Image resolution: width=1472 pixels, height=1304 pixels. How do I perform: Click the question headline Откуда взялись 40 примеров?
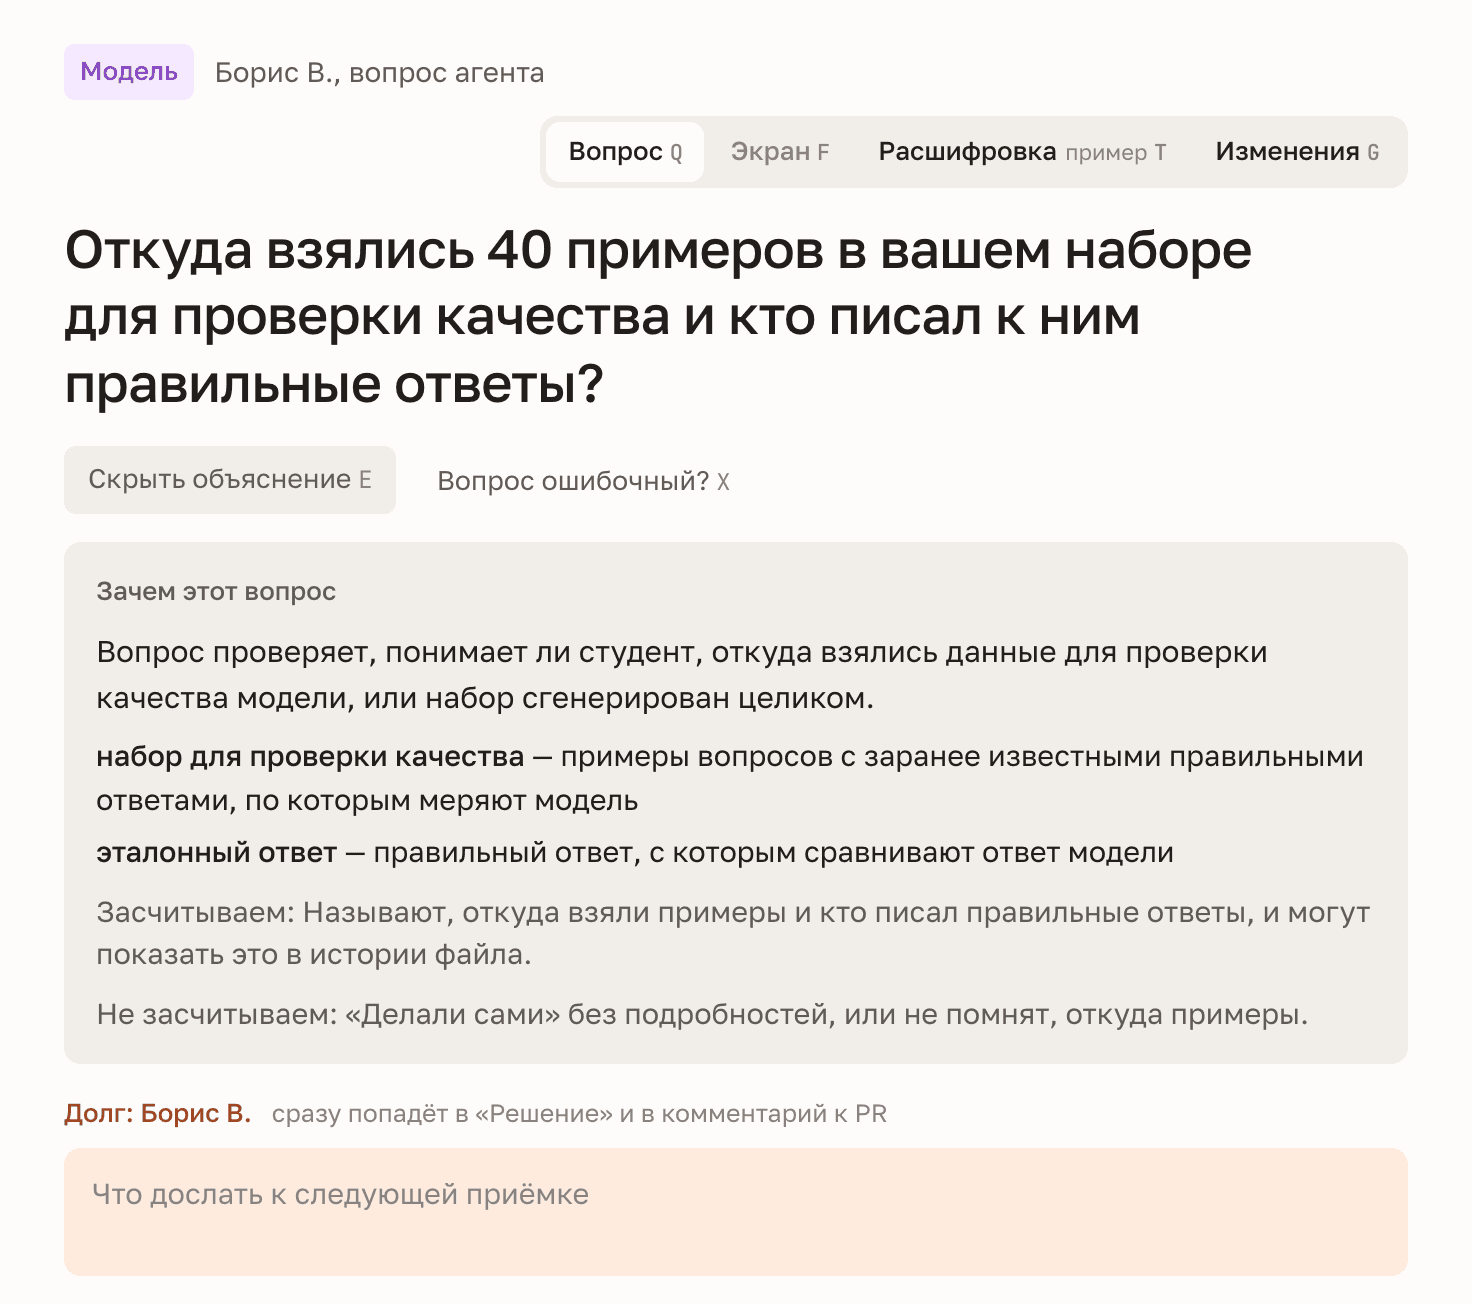[x=658, y=316]
